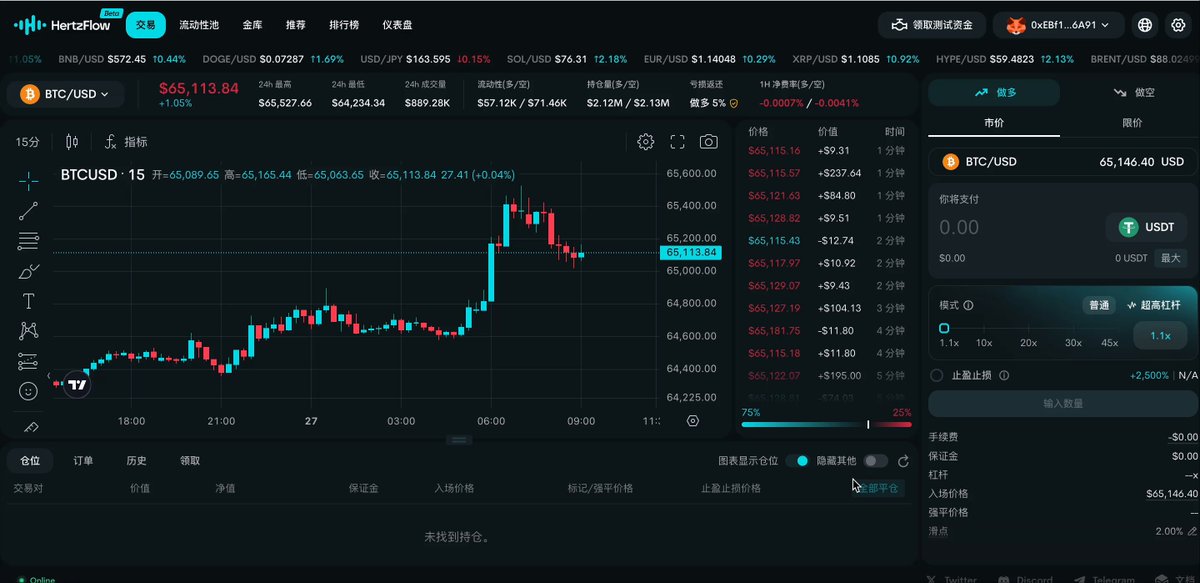Image resolution: width=1200 pixels, height=583 pixels.
Task: Take a chart snapshot with camera icon
Action: coord(708,142)
